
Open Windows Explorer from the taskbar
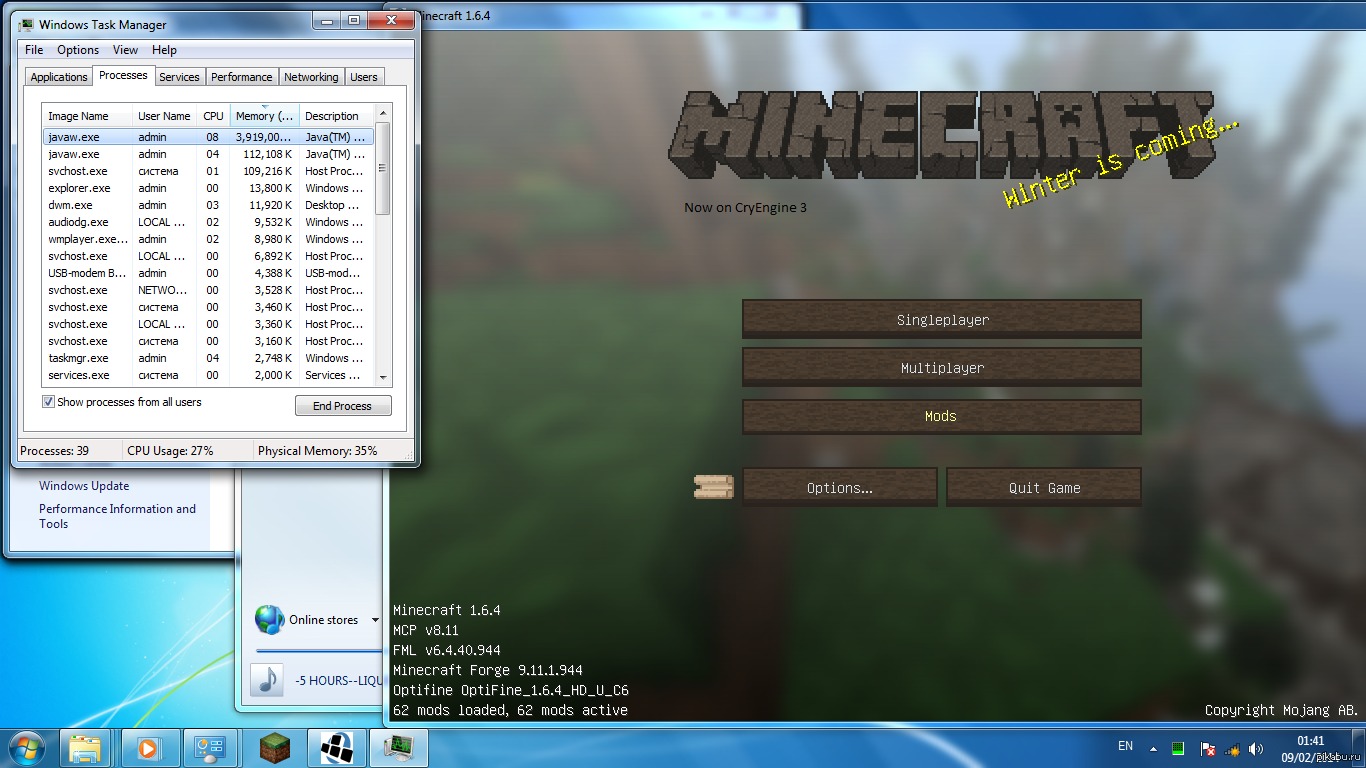pos(85,748)
